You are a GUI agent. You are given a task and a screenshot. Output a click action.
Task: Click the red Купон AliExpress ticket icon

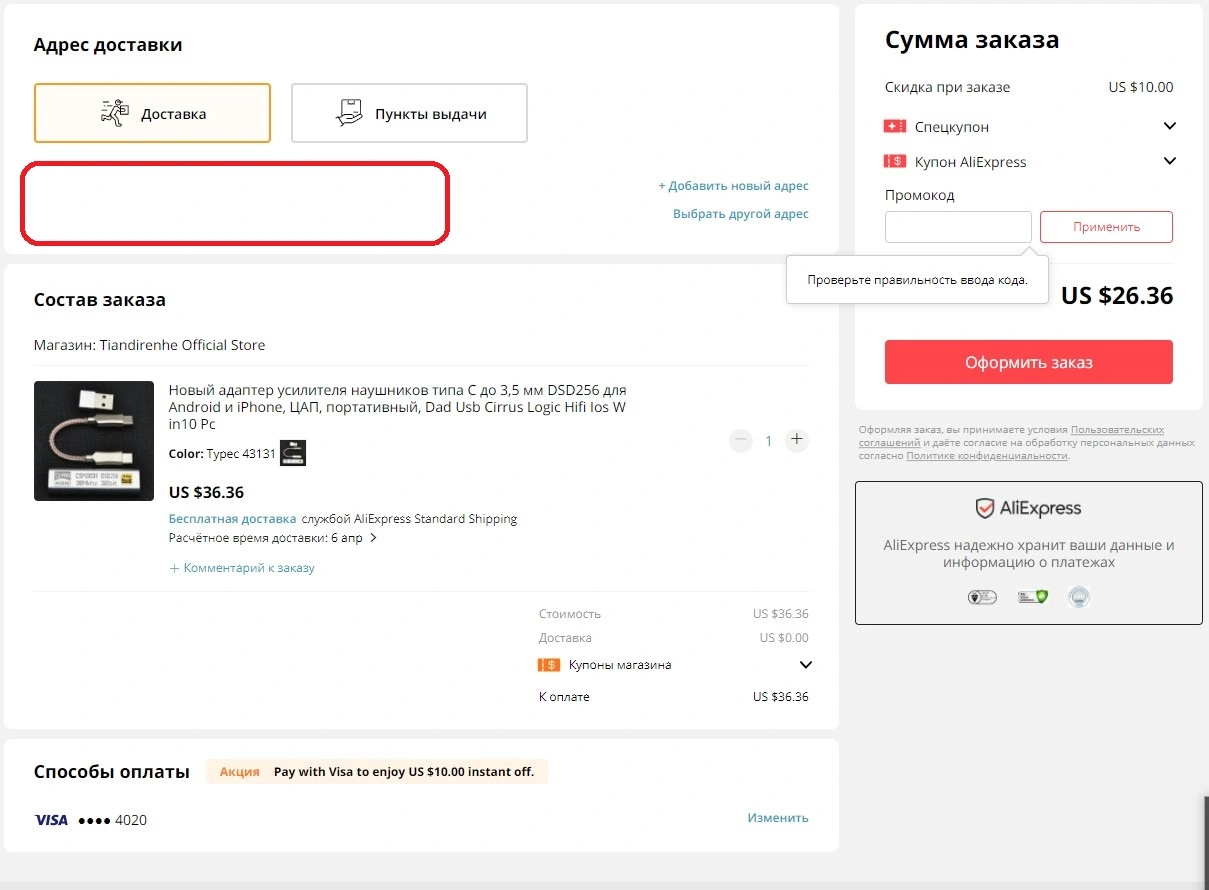[x=895, y=161]
